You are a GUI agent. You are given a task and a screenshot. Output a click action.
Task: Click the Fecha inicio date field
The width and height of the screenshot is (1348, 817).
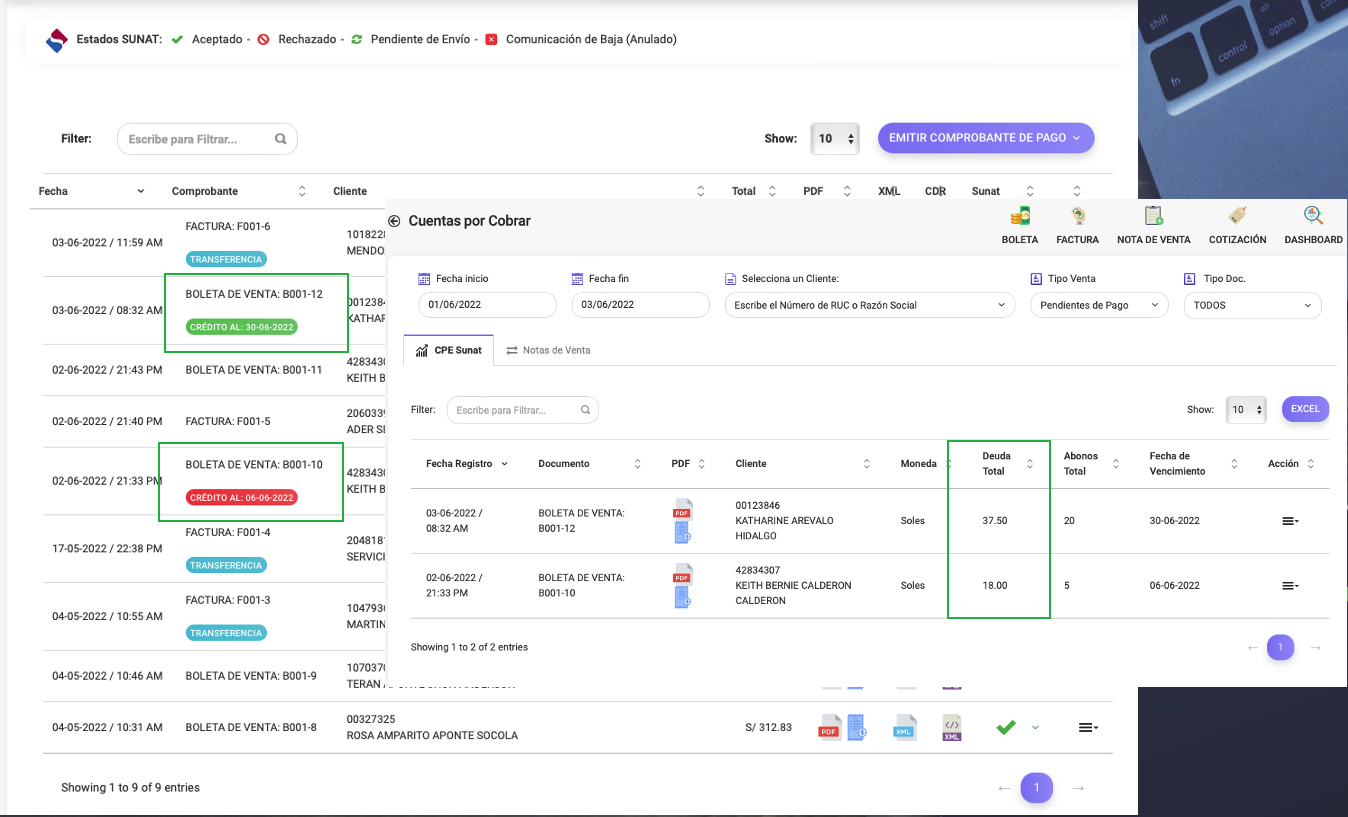tap(487, 305)
